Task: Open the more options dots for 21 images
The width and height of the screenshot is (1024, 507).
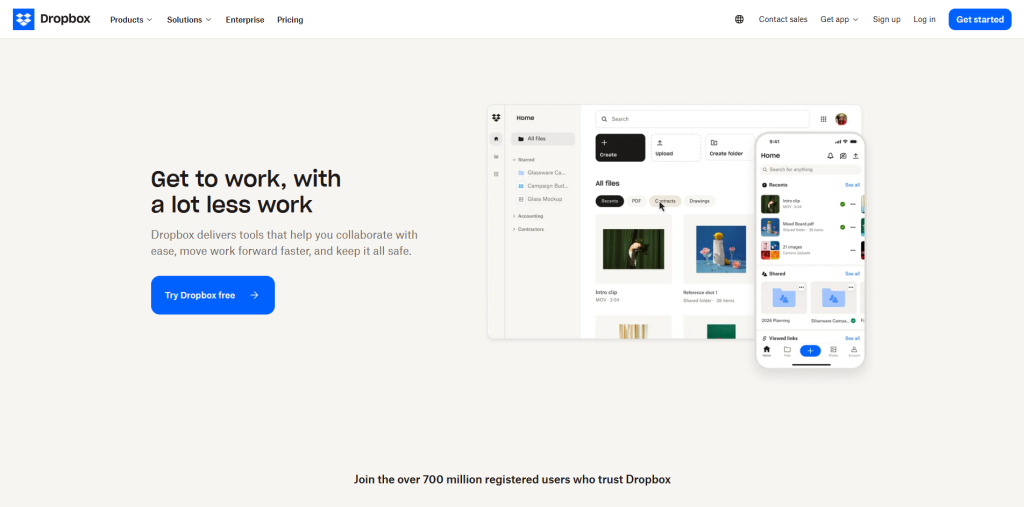Action: 852,250
